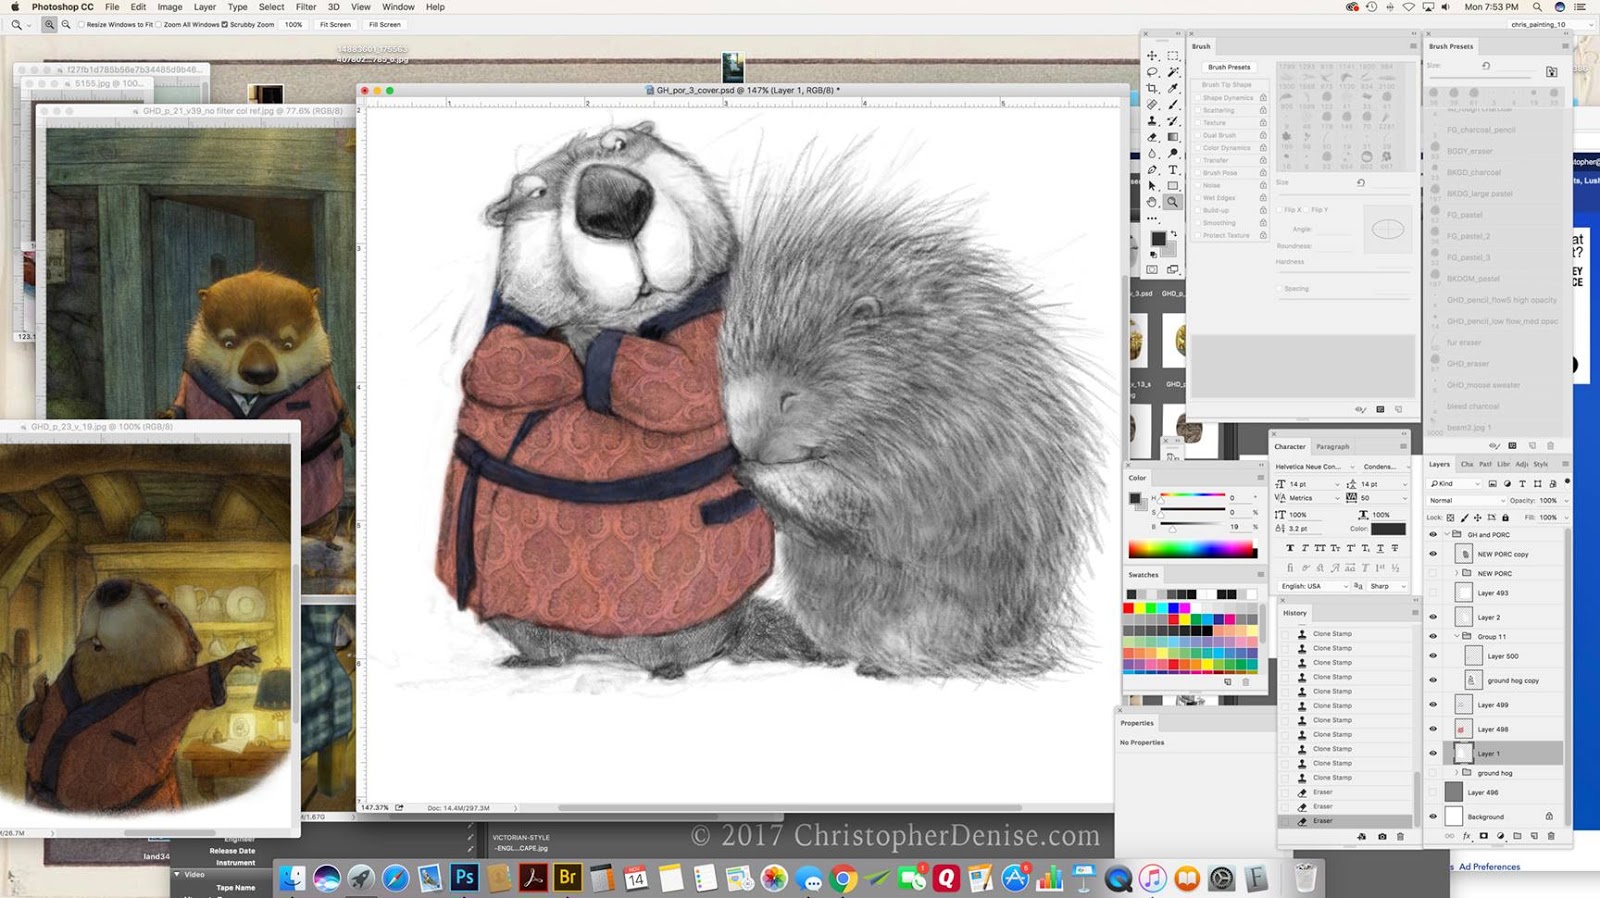Hide the Background layer
Image resolution: width=1600 pixels, height=898 pixels.
click(1433, 816)
